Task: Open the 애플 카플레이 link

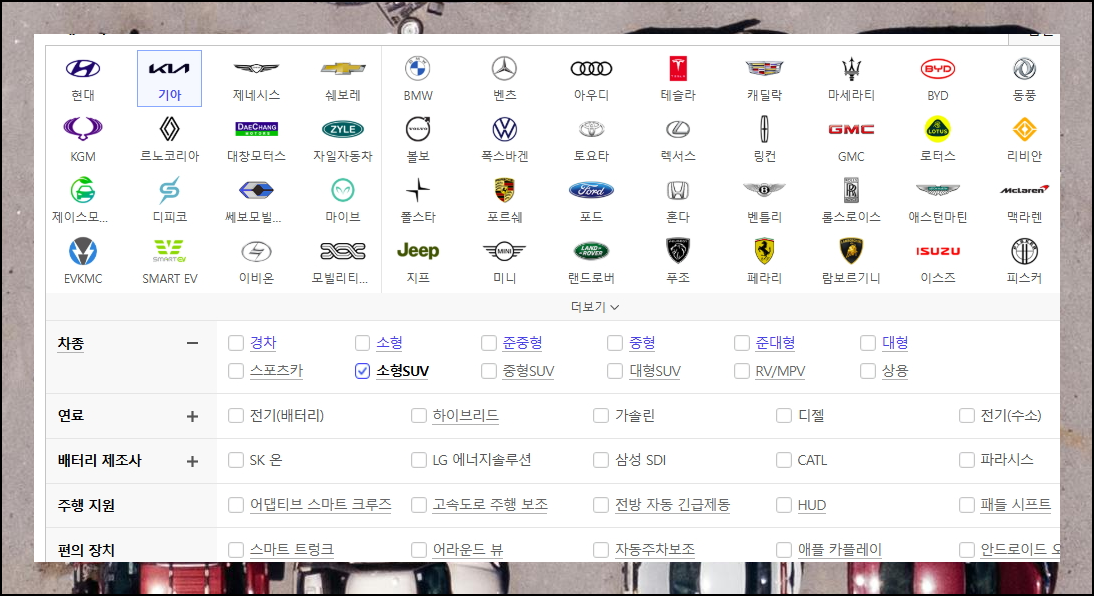Action: 840,549
